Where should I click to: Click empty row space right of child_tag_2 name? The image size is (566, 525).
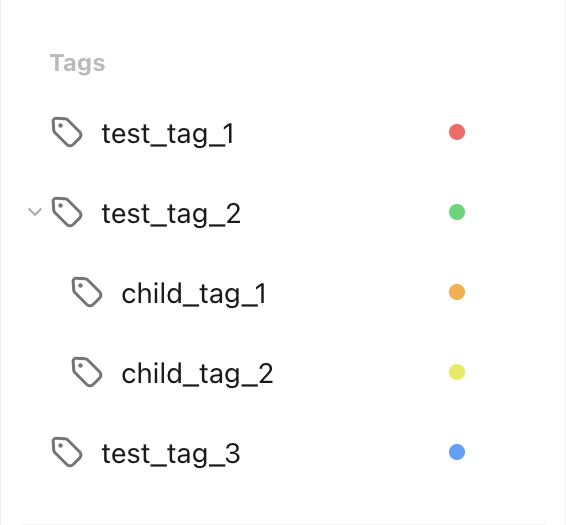click(x=361, y=372)
